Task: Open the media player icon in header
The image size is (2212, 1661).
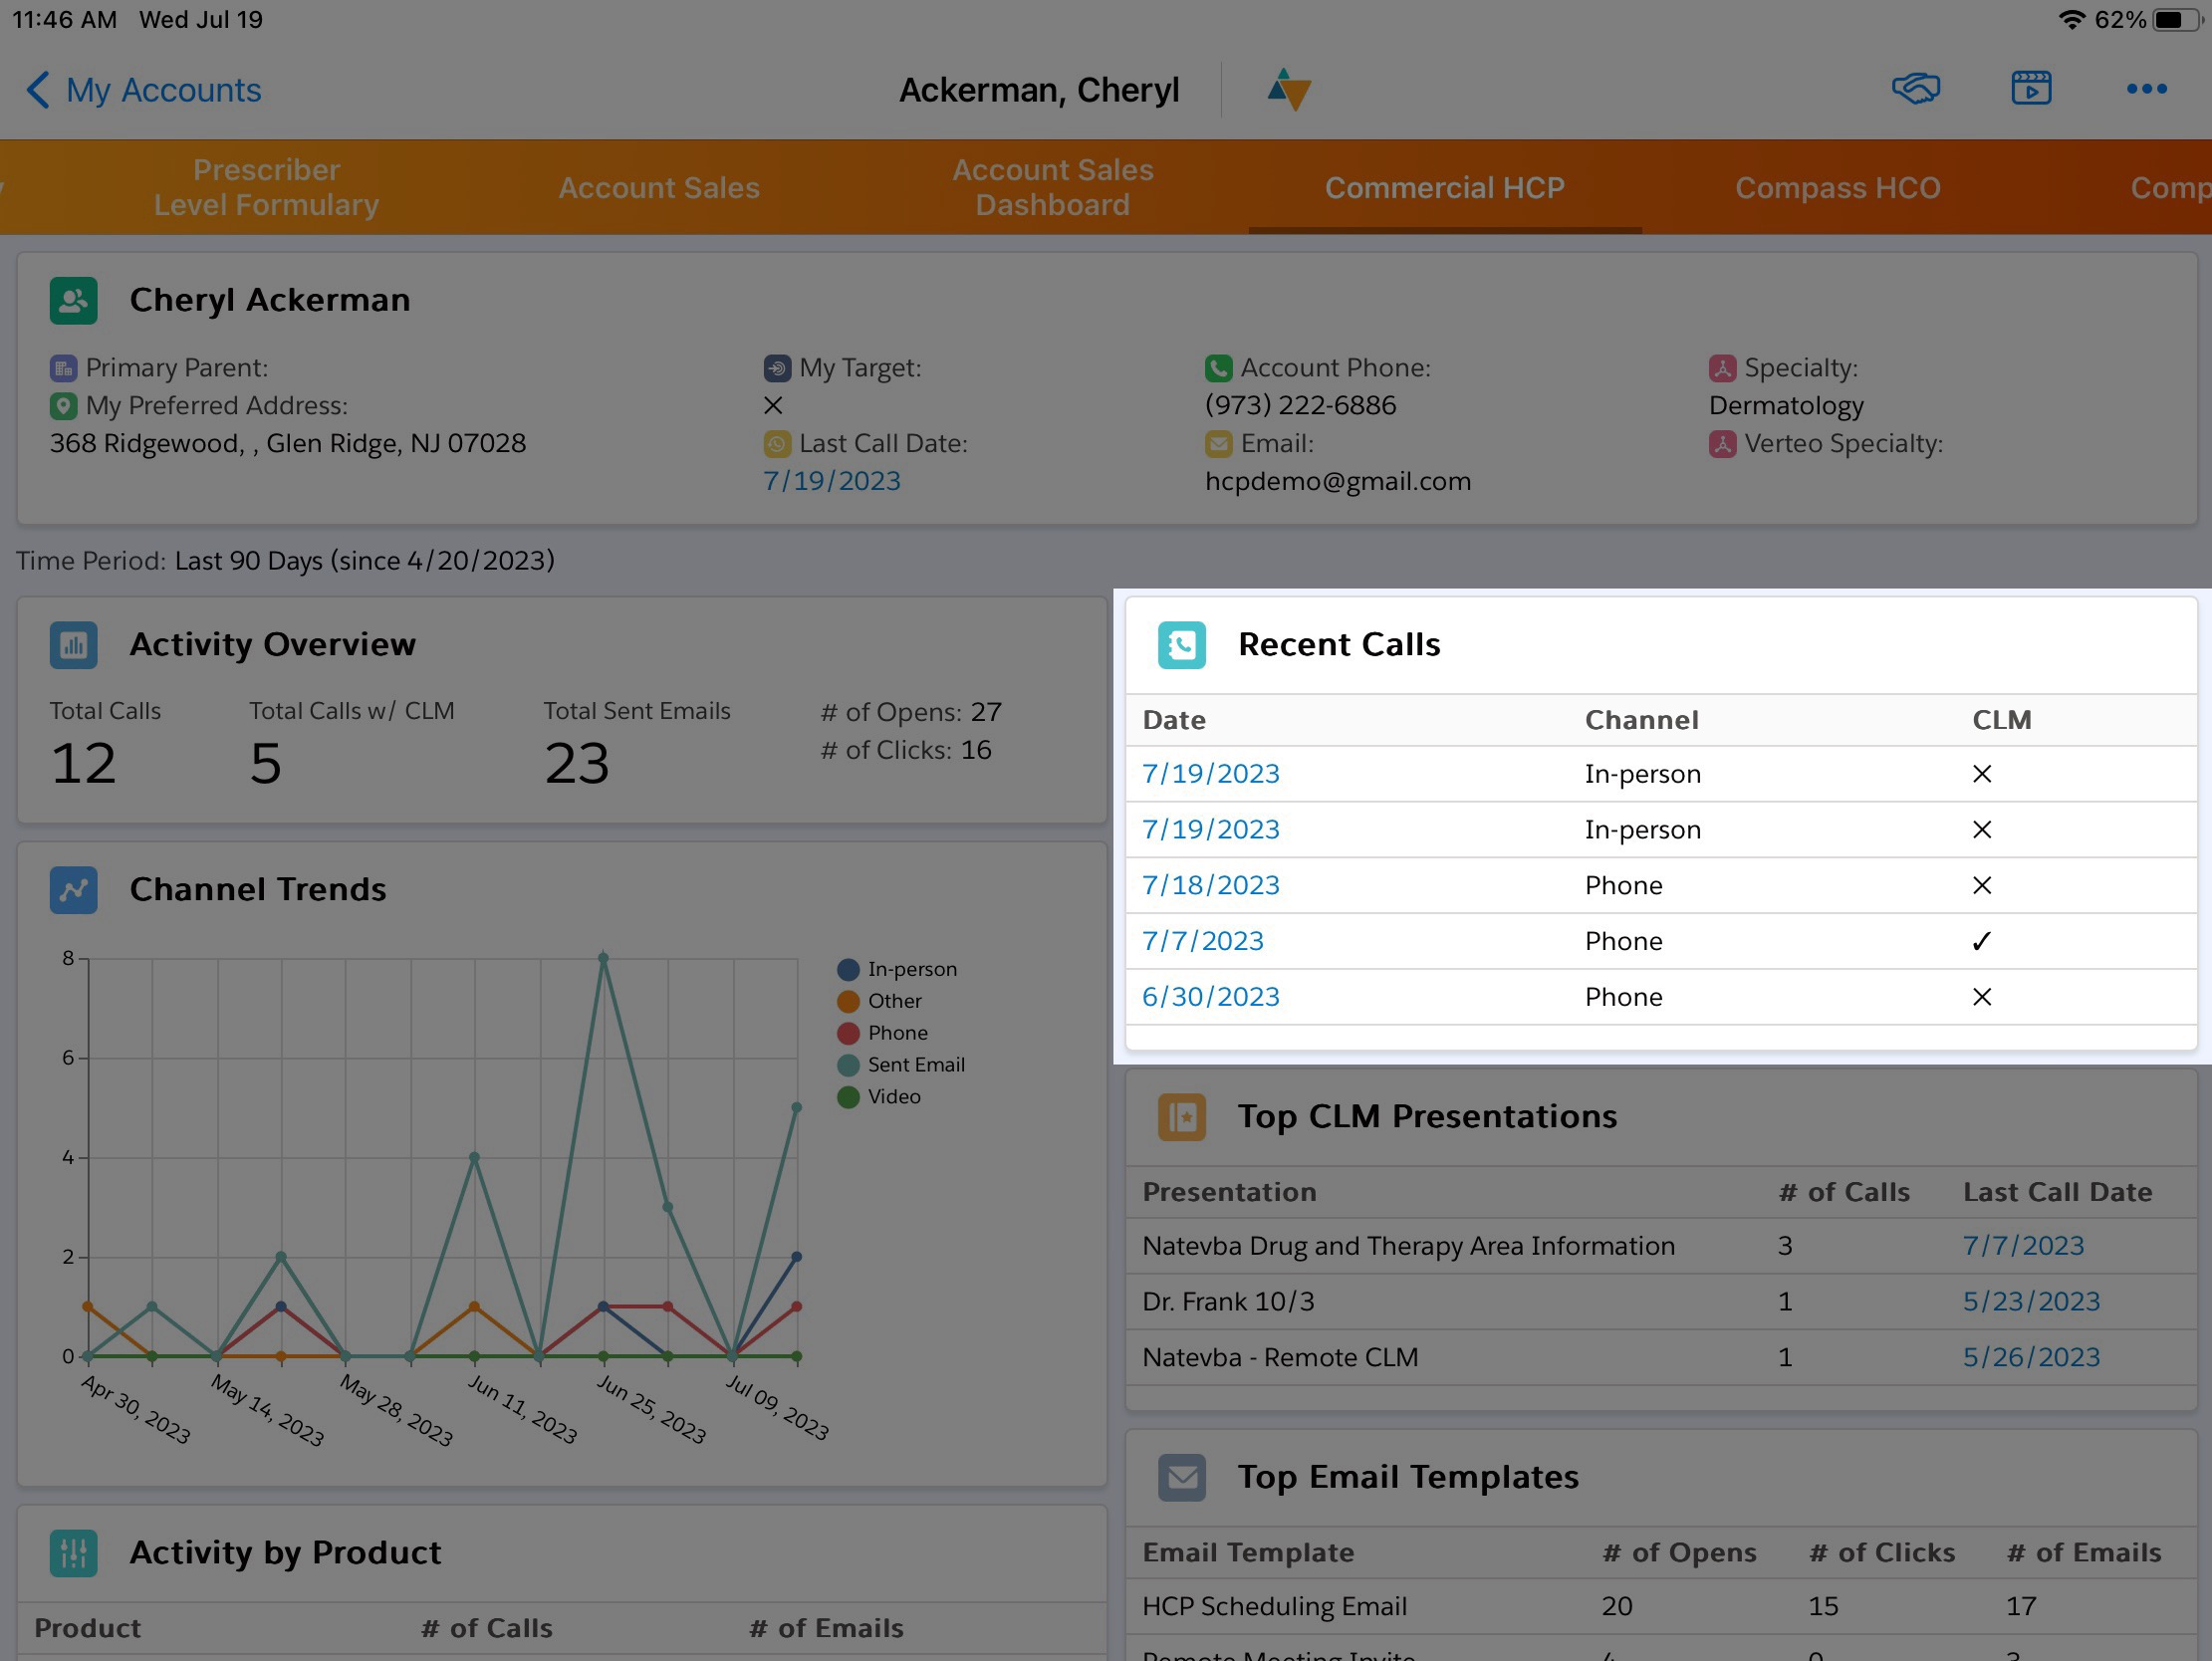Action: (2030, 89)
